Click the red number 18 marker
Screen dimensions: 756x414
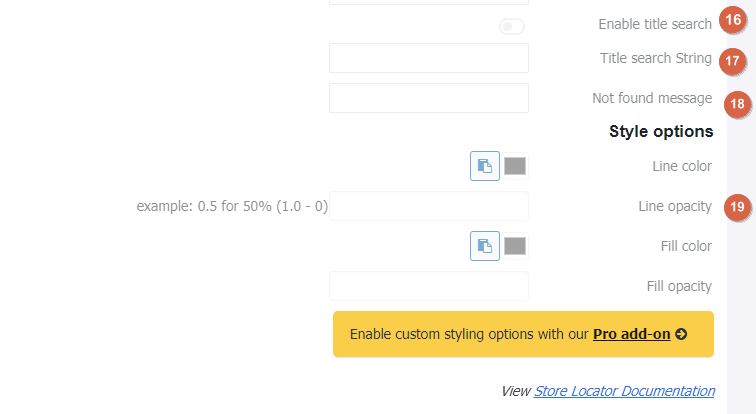click(737, 104)
